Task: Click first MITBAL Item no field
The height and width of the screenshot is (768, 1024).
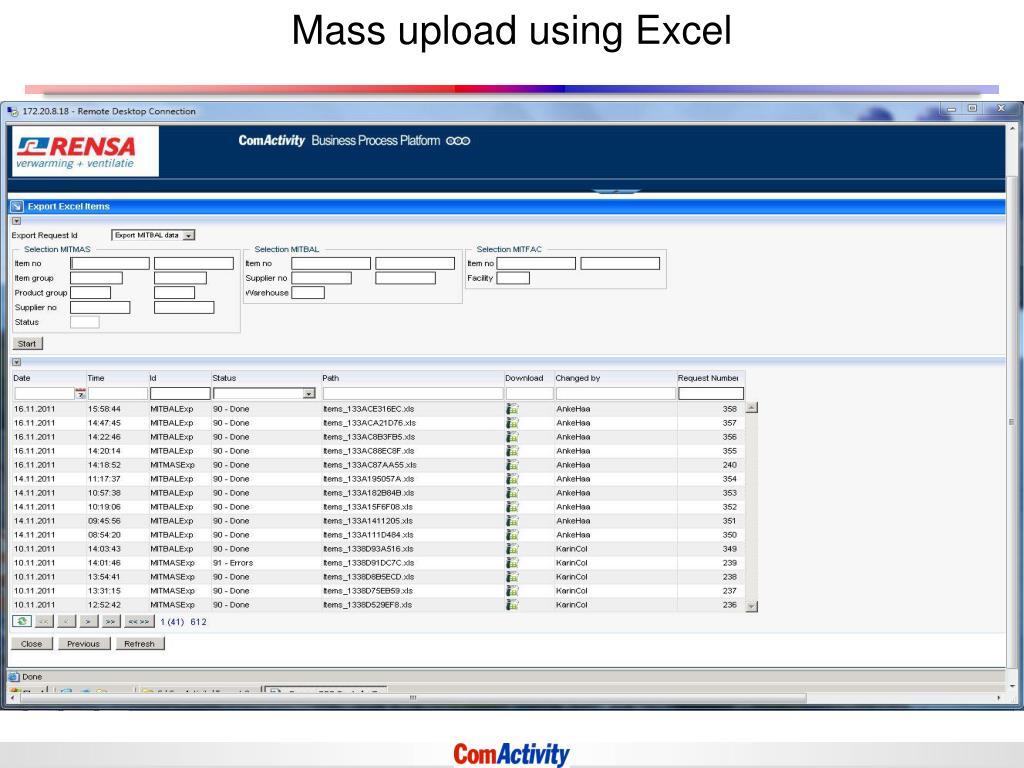Action: point(331,263)
